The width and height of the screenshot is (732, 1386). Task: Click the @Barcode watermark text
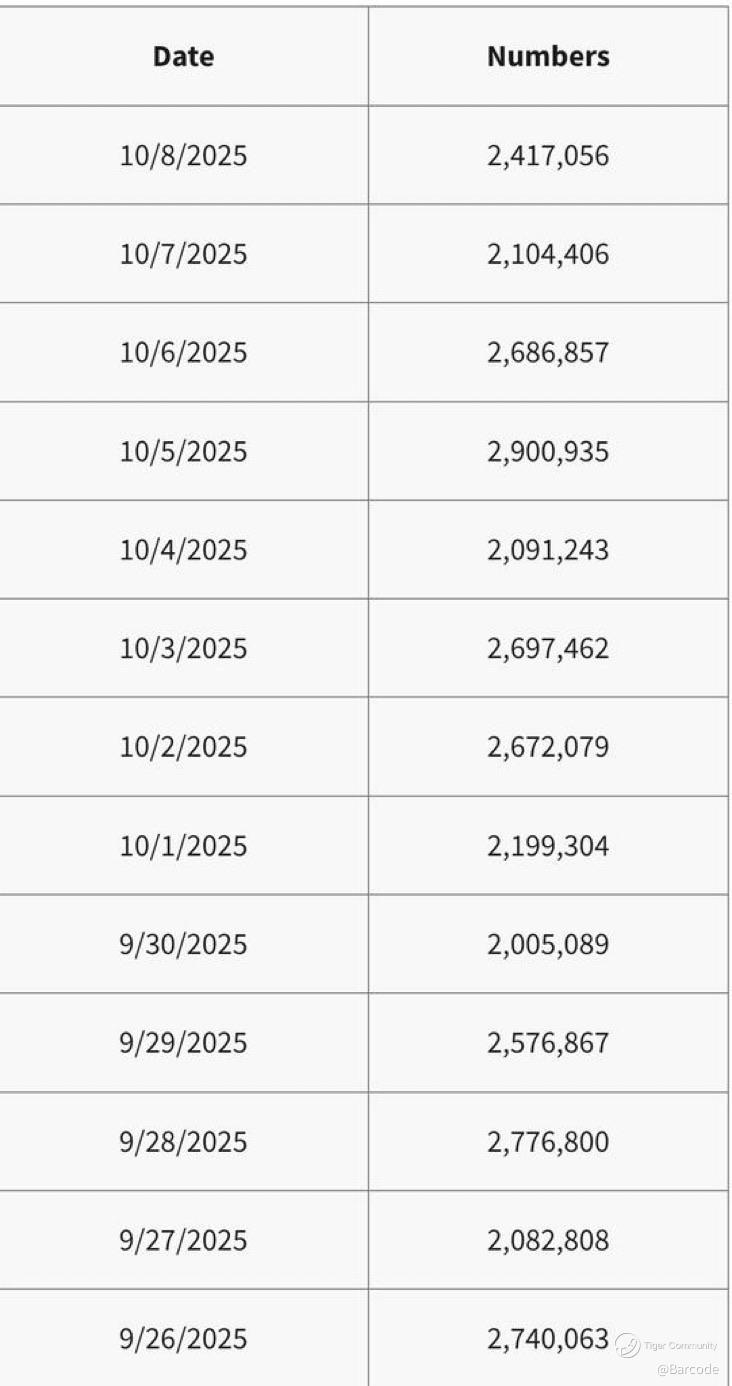688,1369
